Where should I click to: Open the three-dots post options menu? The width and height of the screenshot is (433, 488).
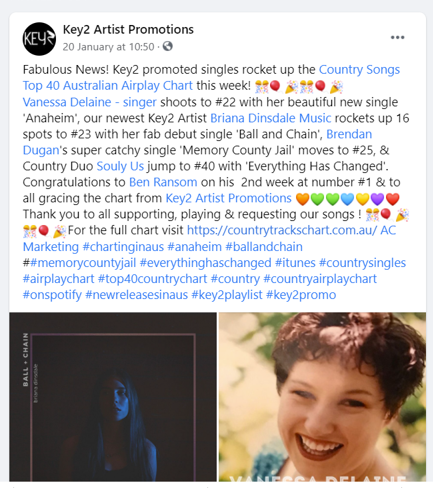click(x=397, y=37)
